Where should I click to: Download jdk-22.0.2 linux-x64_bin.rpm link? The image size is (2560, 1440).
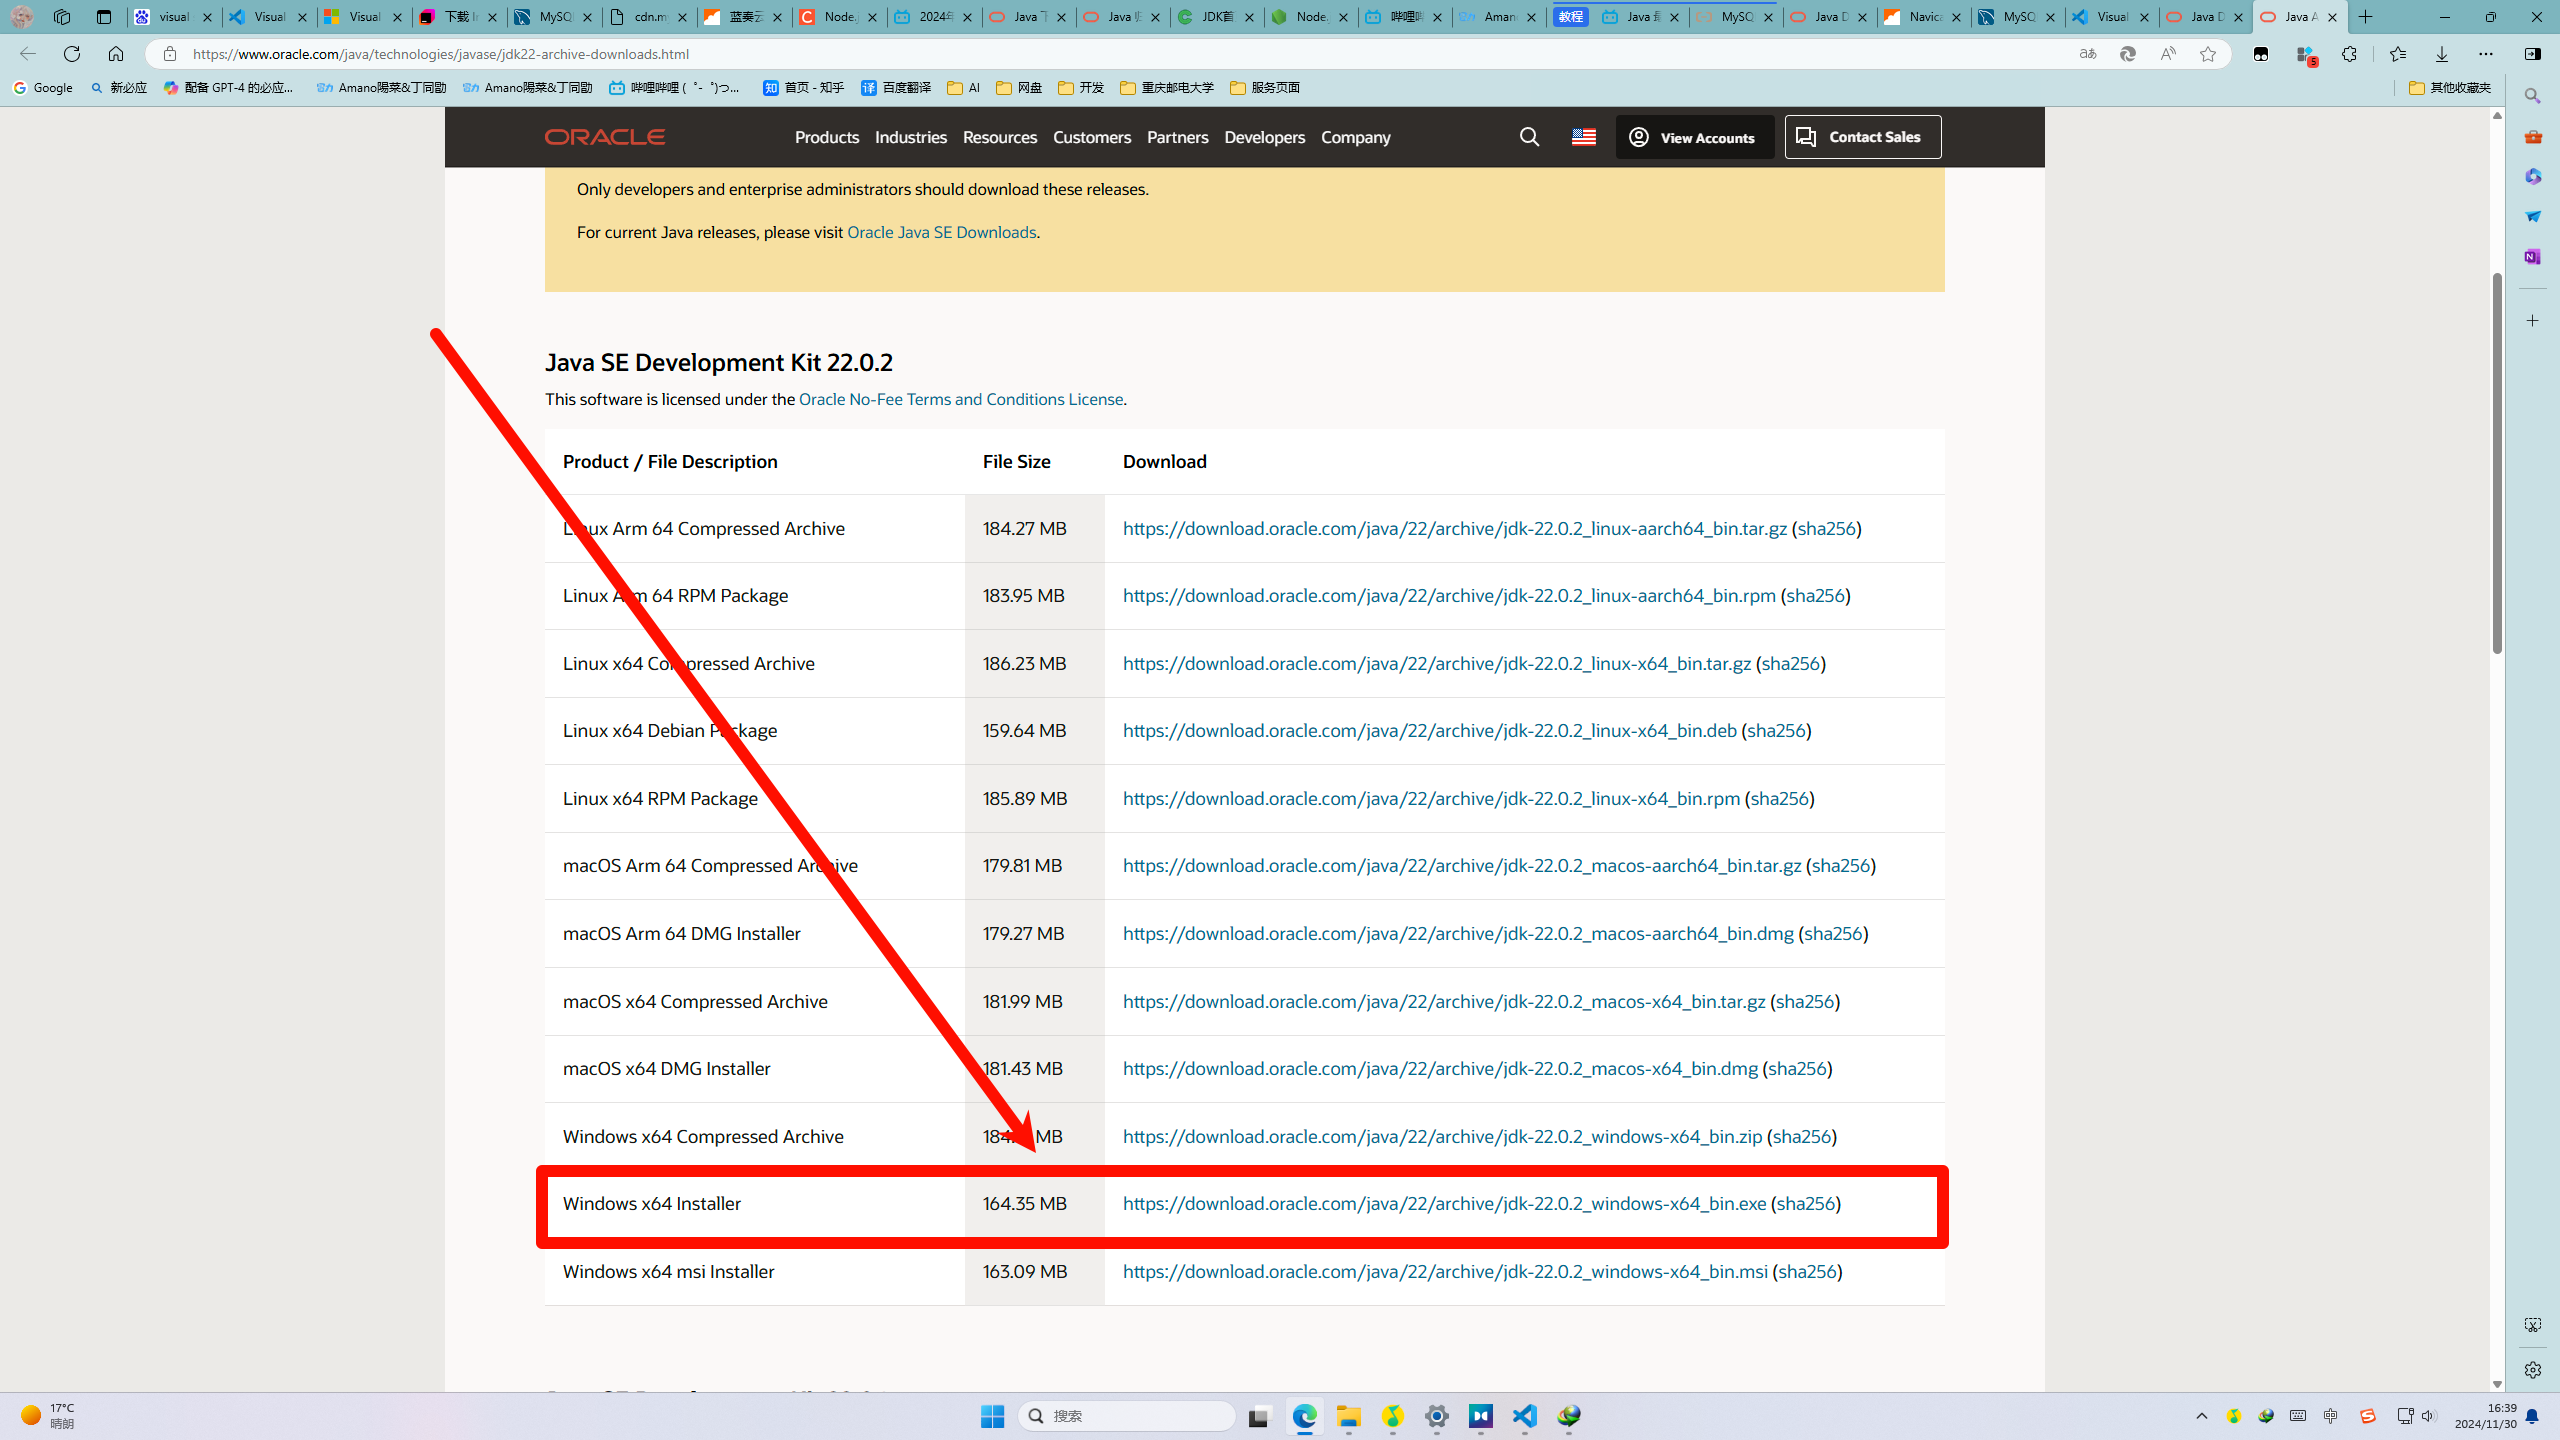(1431, 799)
